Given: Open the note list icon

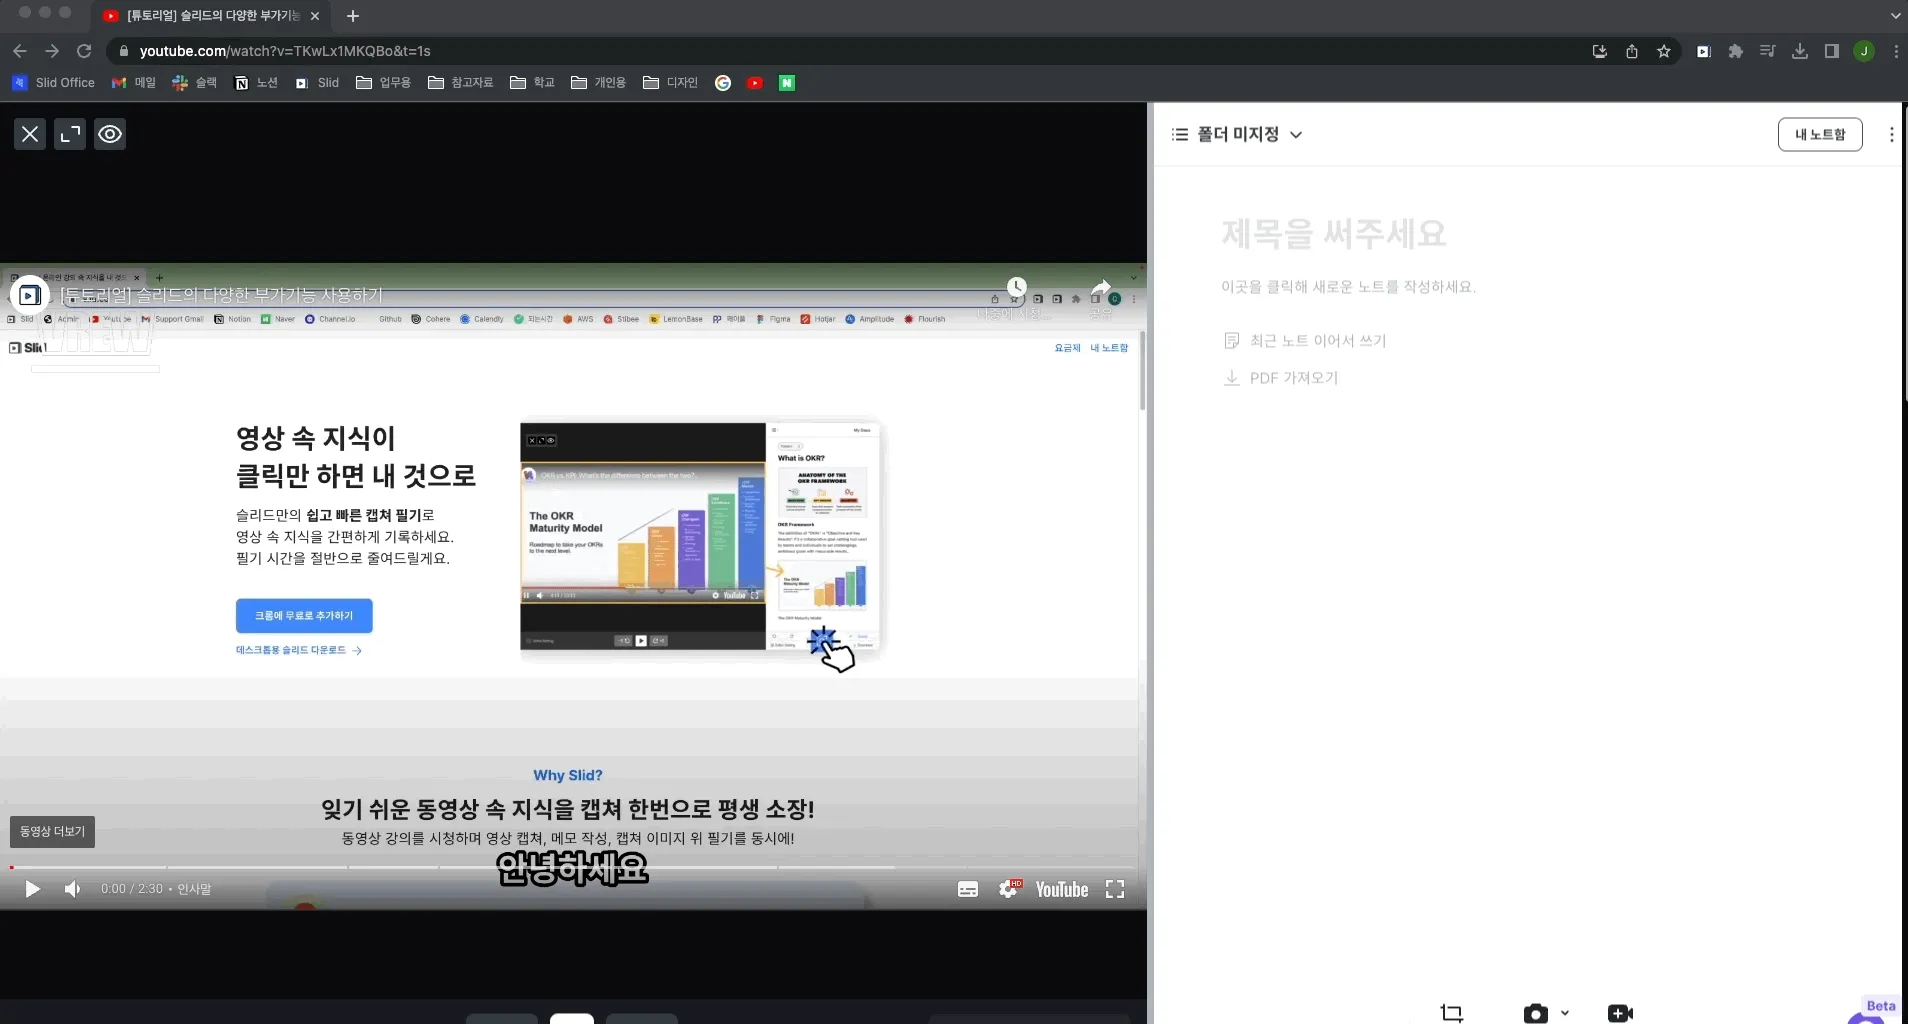Looking at the screenshot, I should pos(1180,134).
